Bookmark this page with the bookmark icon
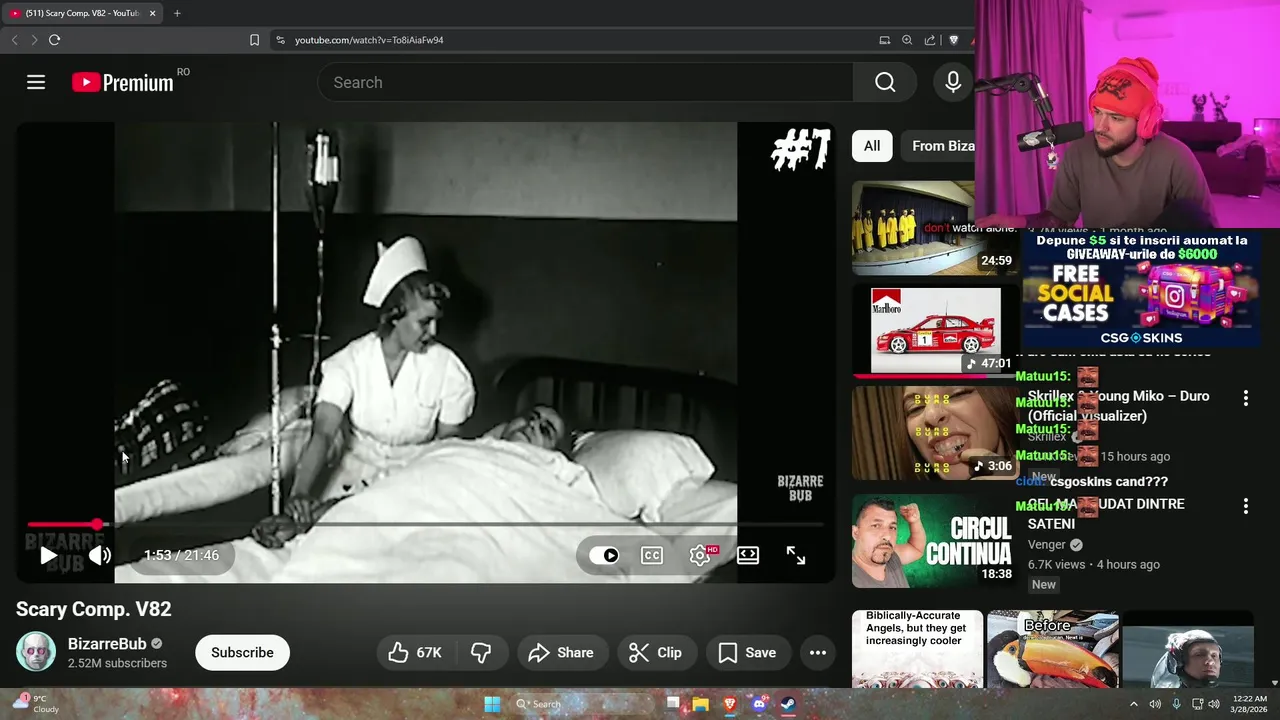This screenshot has height=720, width=1280. click(254, 40)
